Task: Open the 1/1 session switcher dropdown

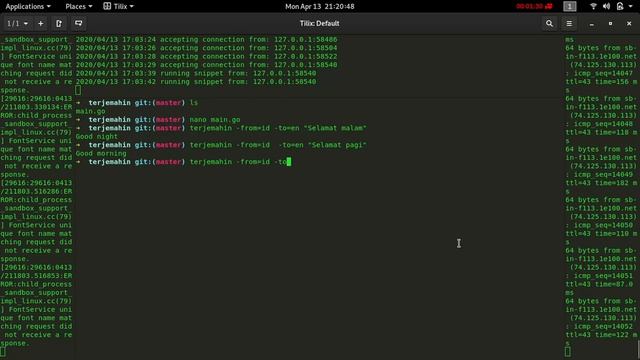Action: [x=17, y=24]
